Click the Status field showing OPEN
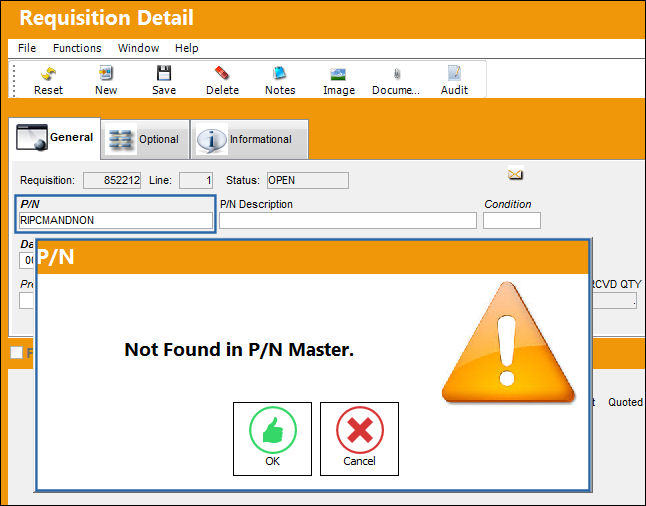 (x=308, y=180)
